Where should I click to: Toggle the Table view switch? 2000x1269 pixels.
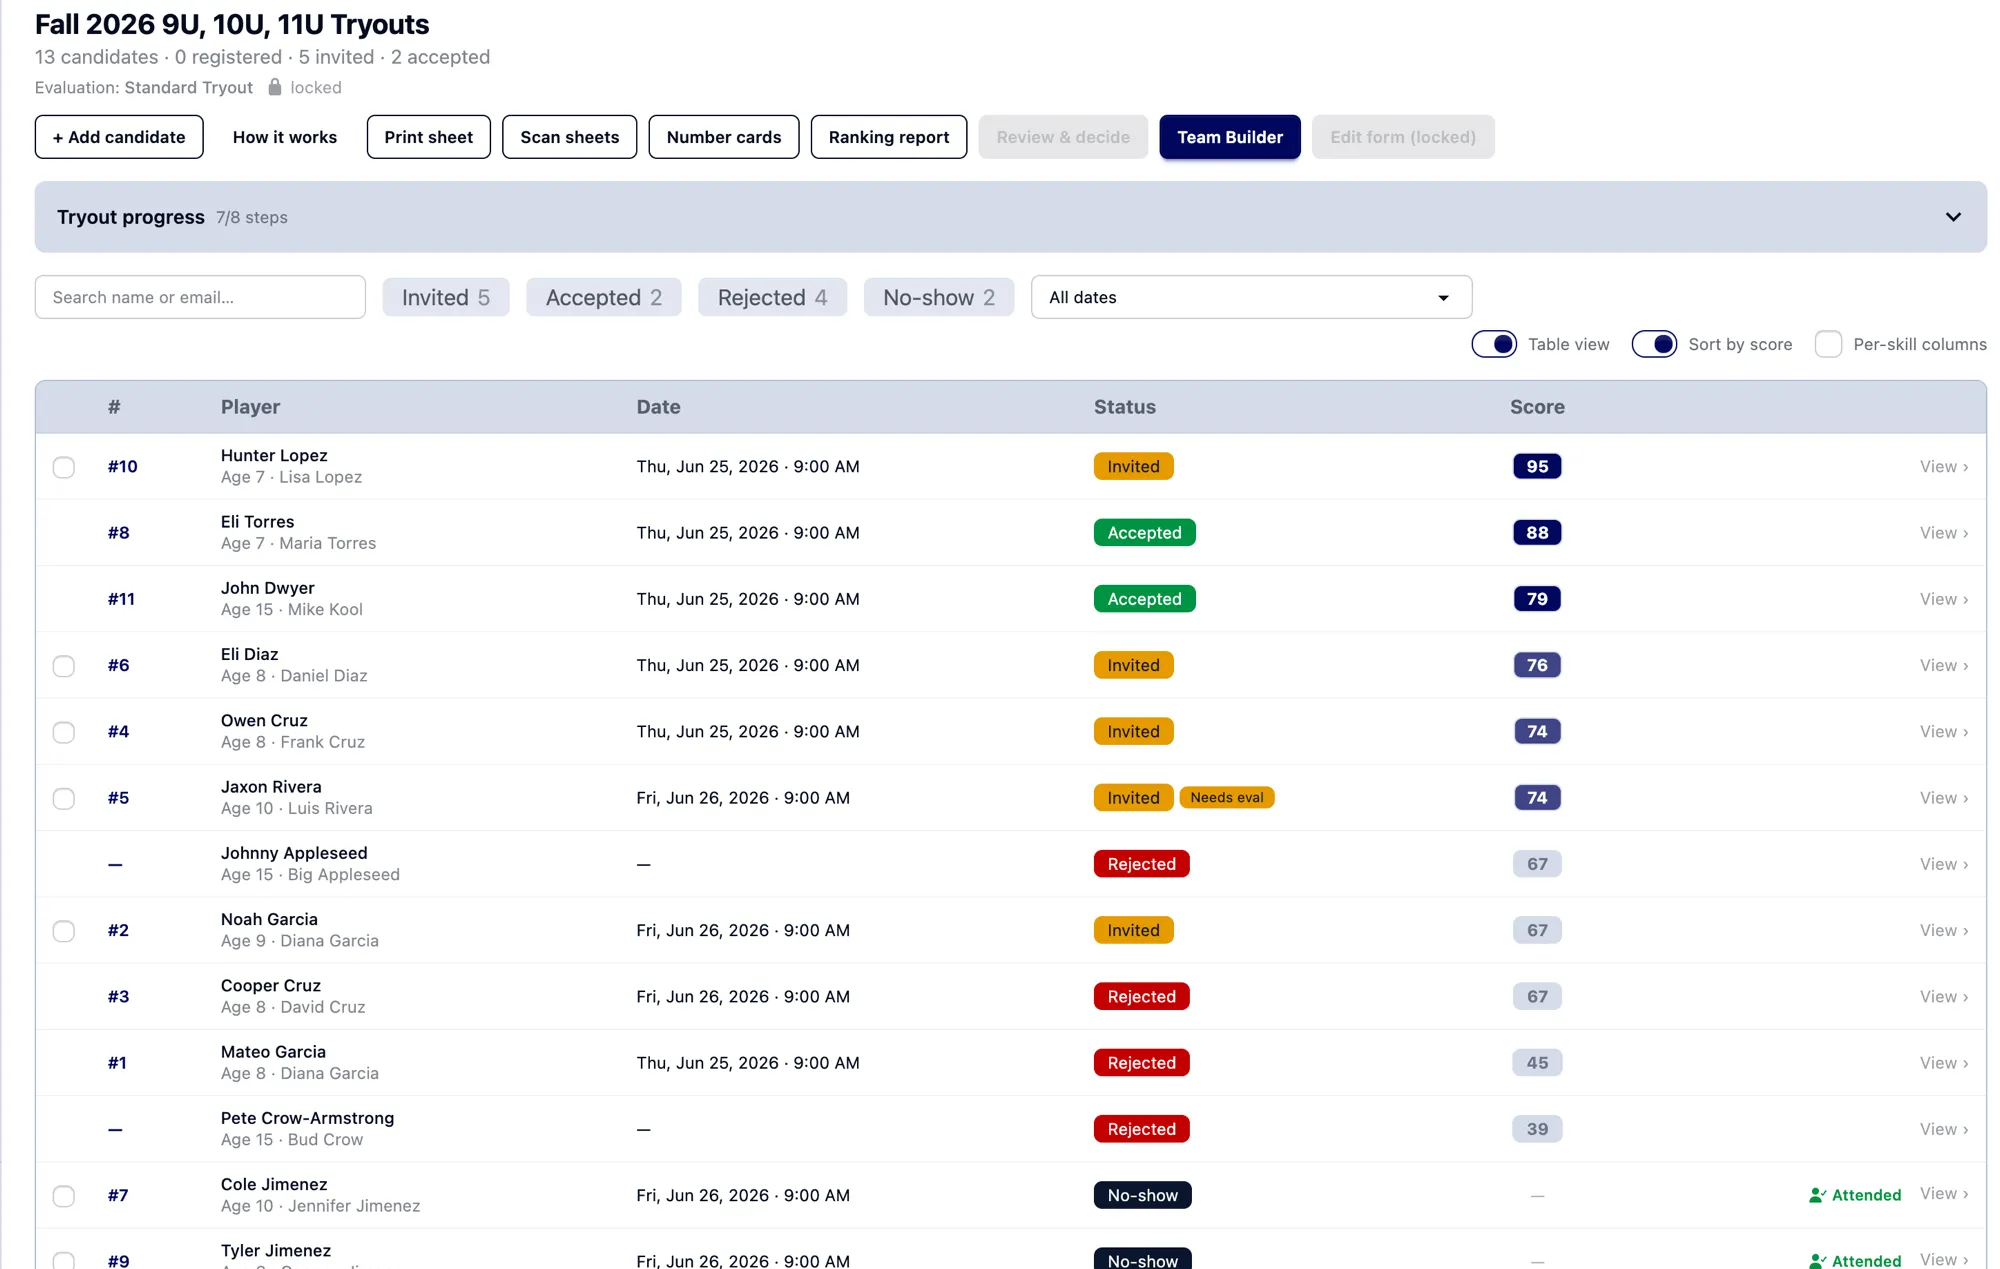[x=1494, y=344]
